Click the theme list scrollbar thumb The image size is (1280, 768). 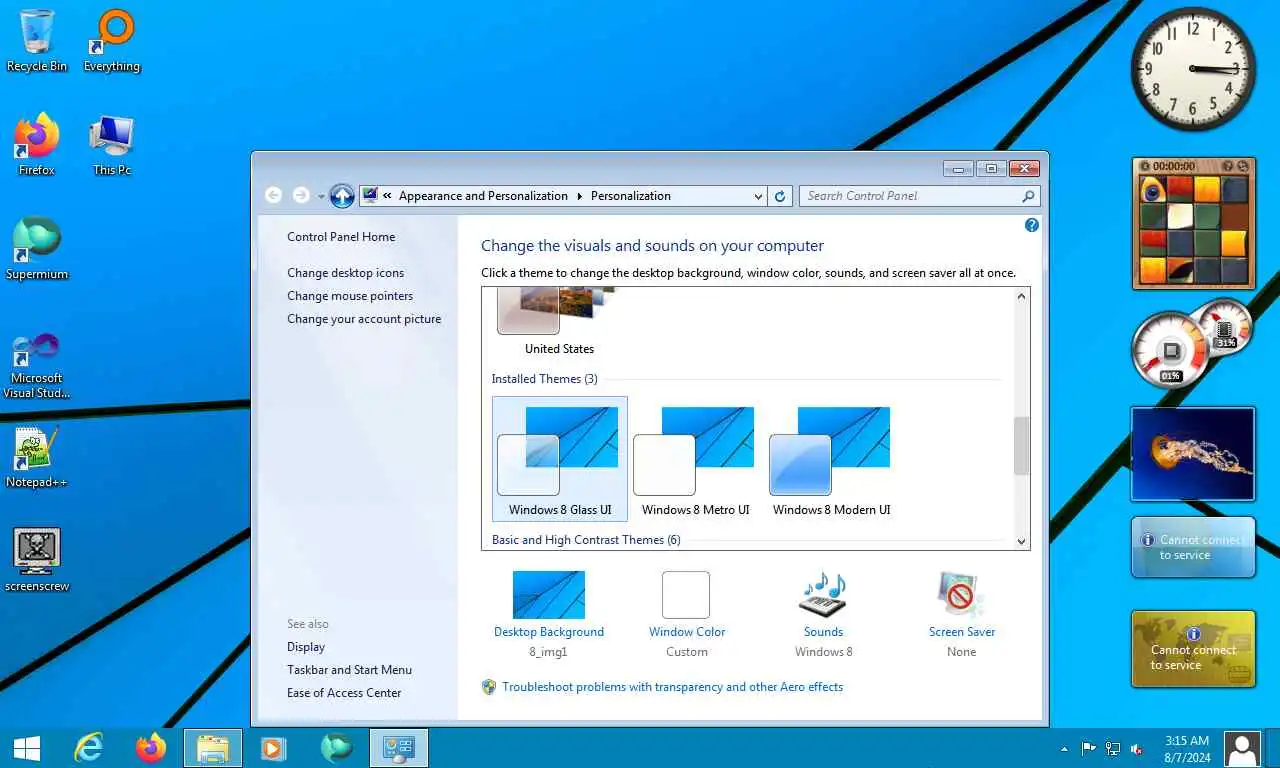click(1021, 446)
